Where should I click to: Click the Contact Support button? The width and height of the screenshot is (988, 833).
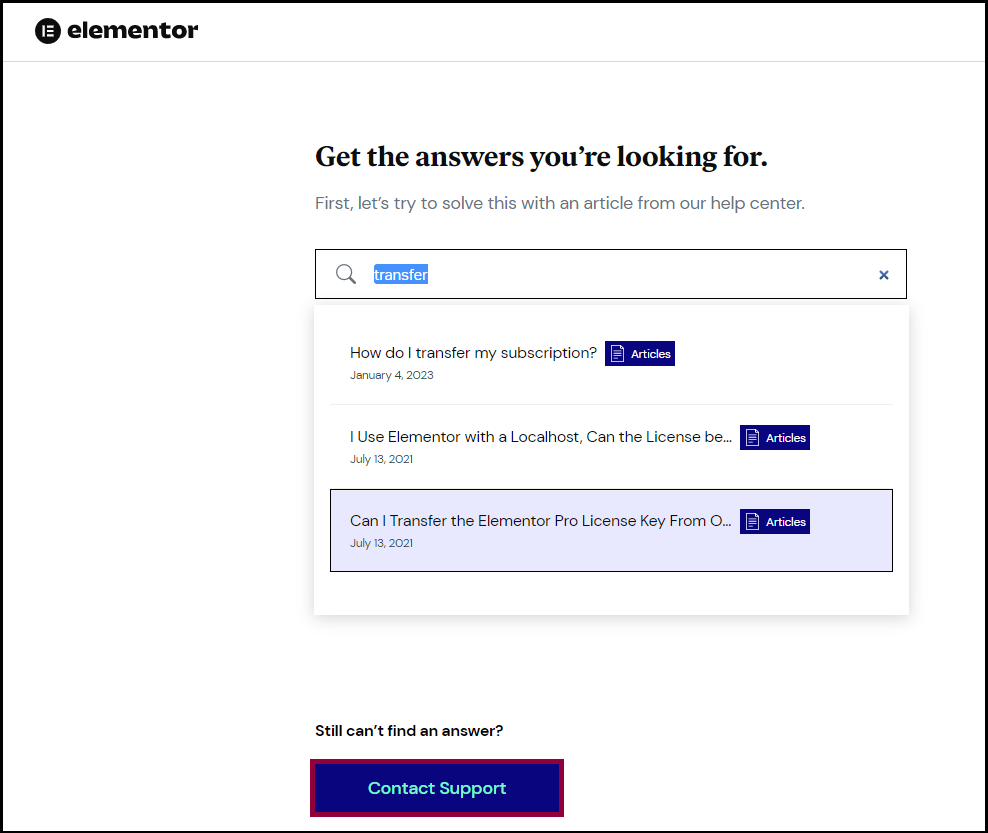[437, 788]
